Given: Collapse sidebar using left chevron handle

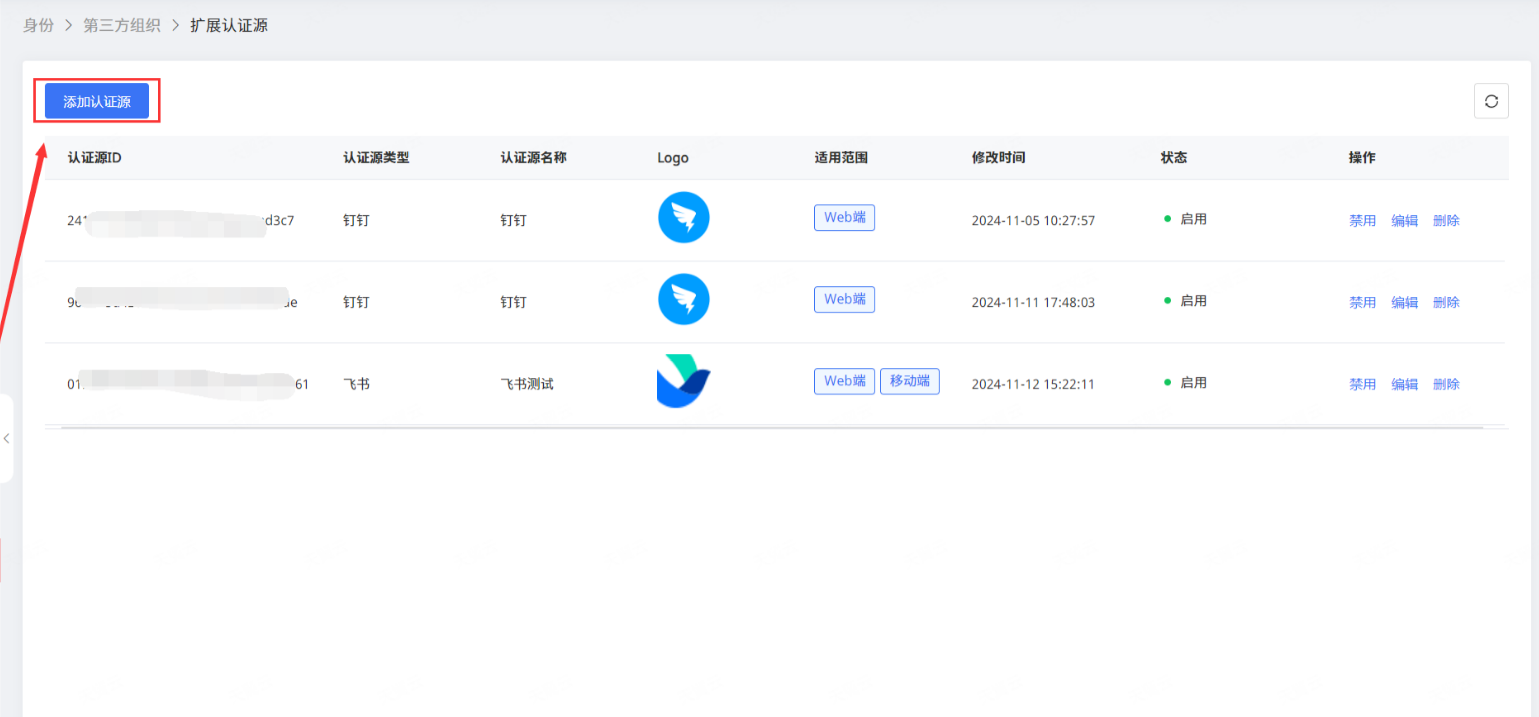Looking at the screenshot, I should 6,438.
